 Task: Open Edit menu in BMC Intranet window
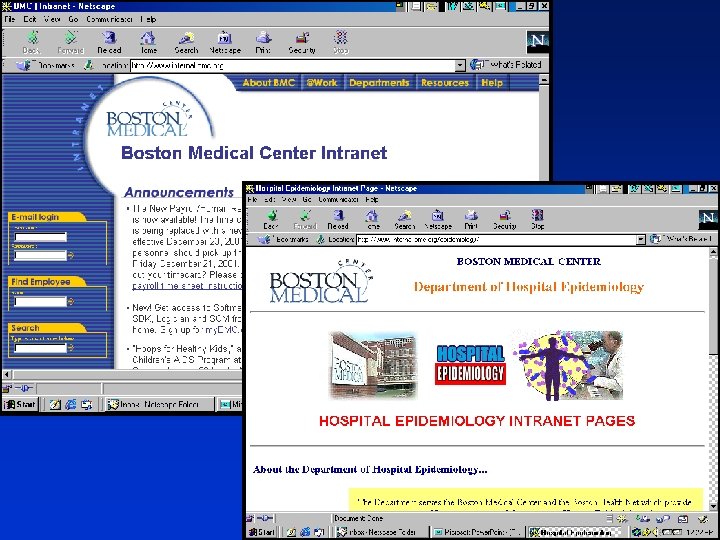(30, 19)
